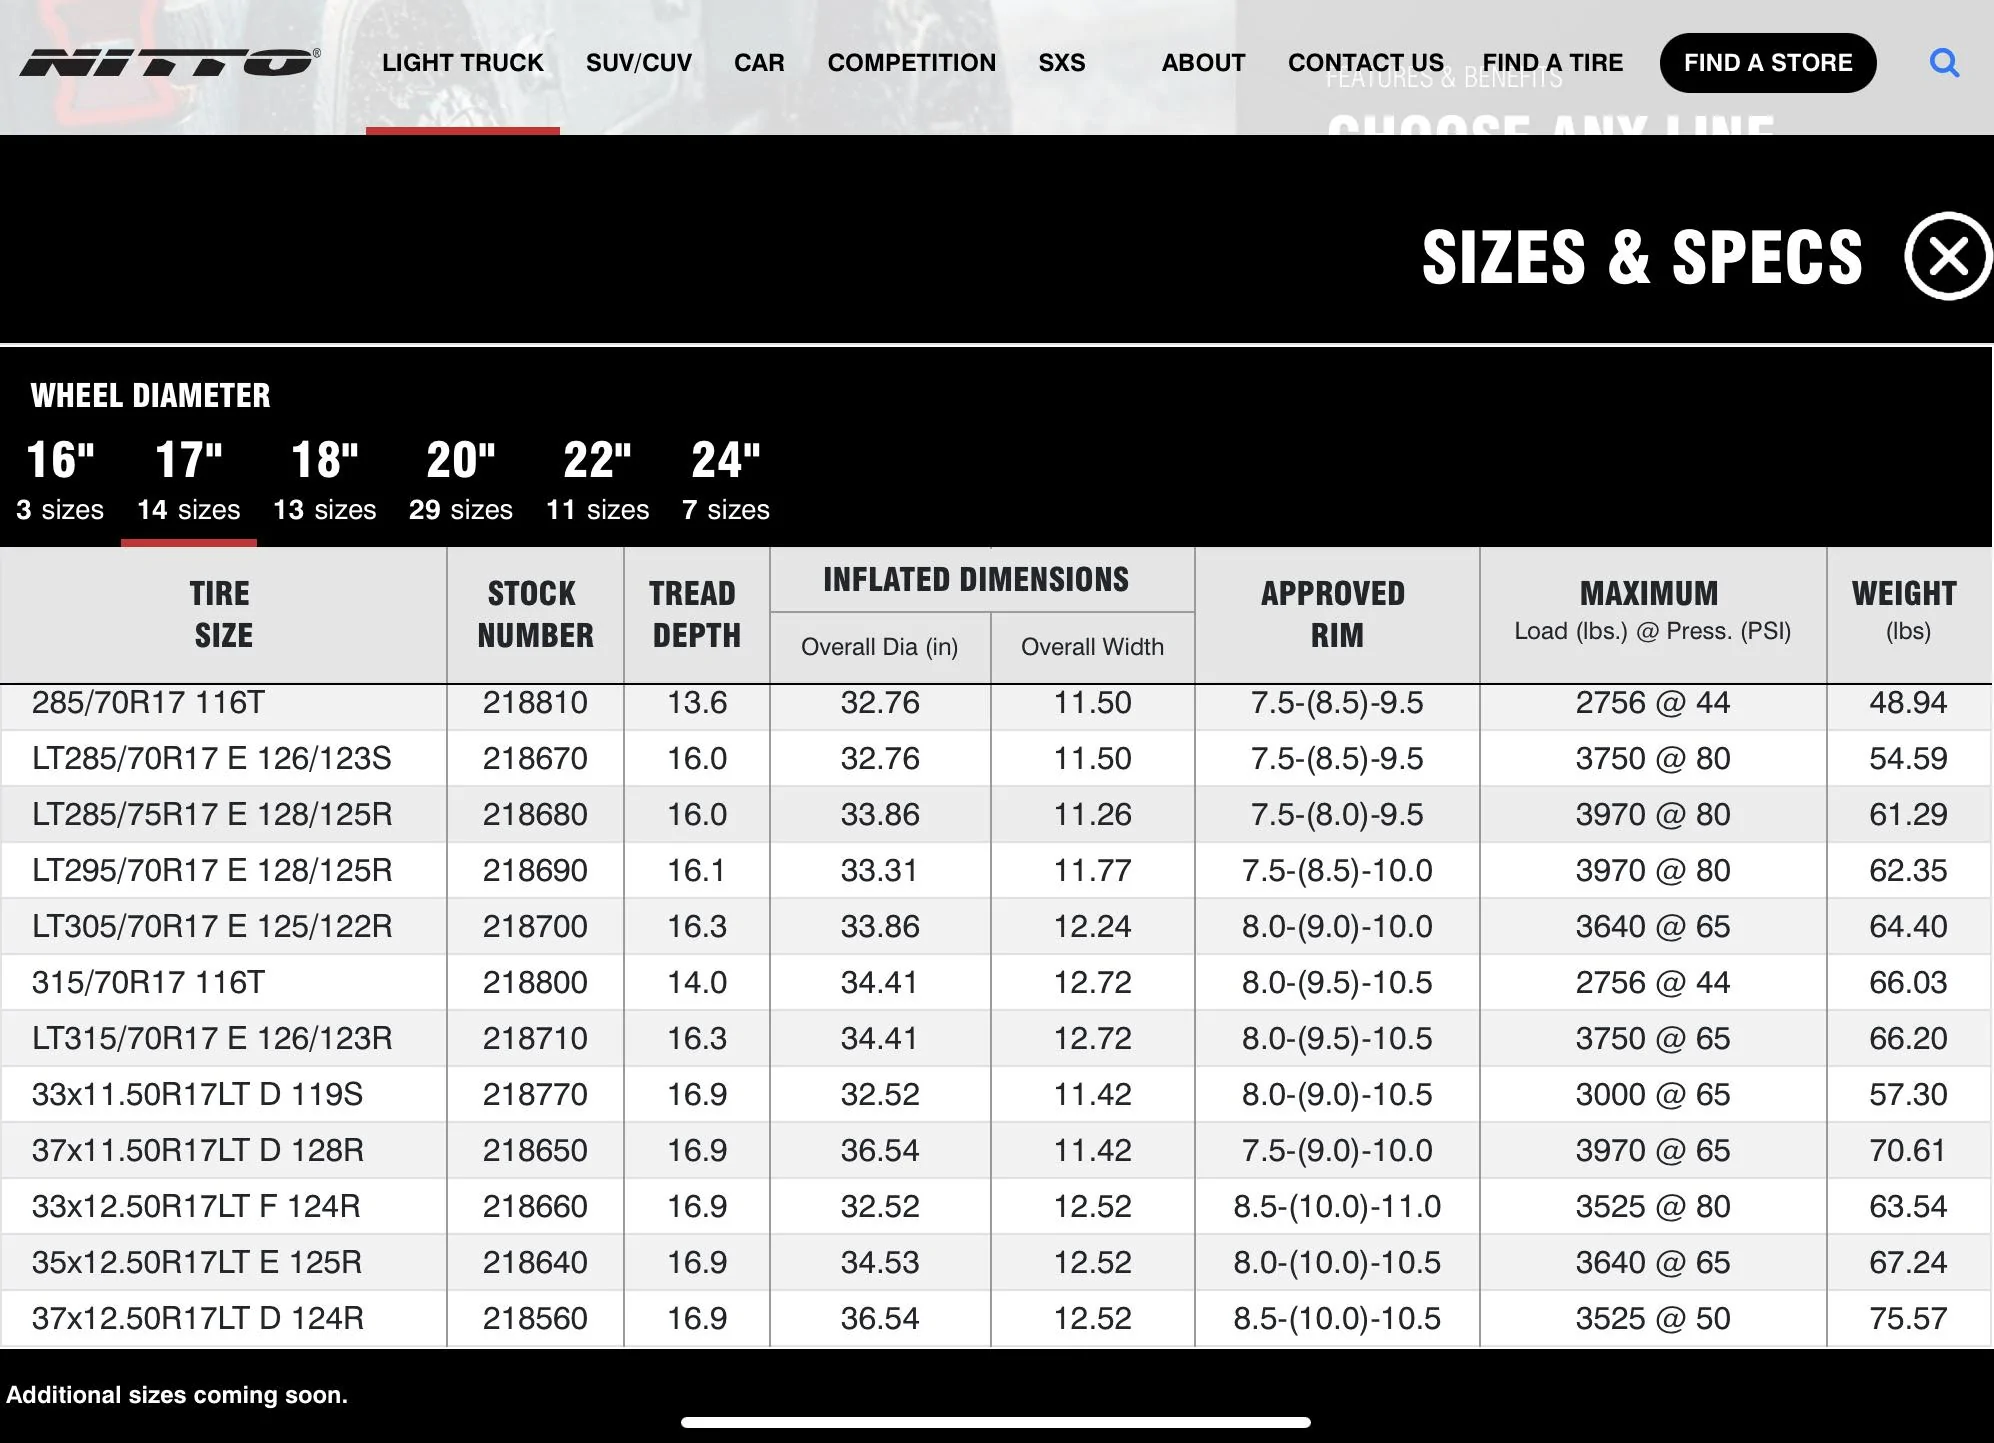Click weight value 75.57
Image resolution: width=1994 pixels, height=1443 pixels.
(1908, 1319)
